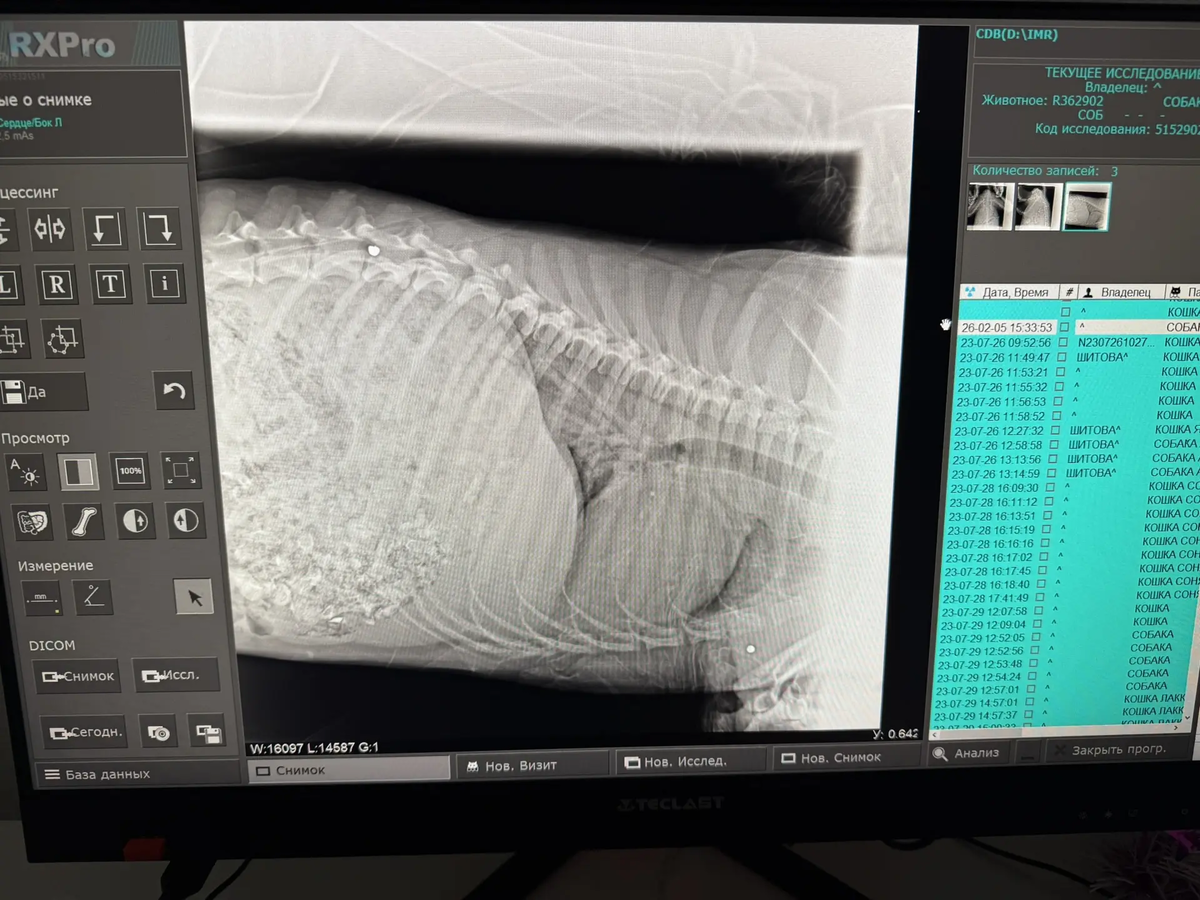Activate the pointer arrow tool
1200x900 pixels.
pyautogui.click(x=194, y=597)
